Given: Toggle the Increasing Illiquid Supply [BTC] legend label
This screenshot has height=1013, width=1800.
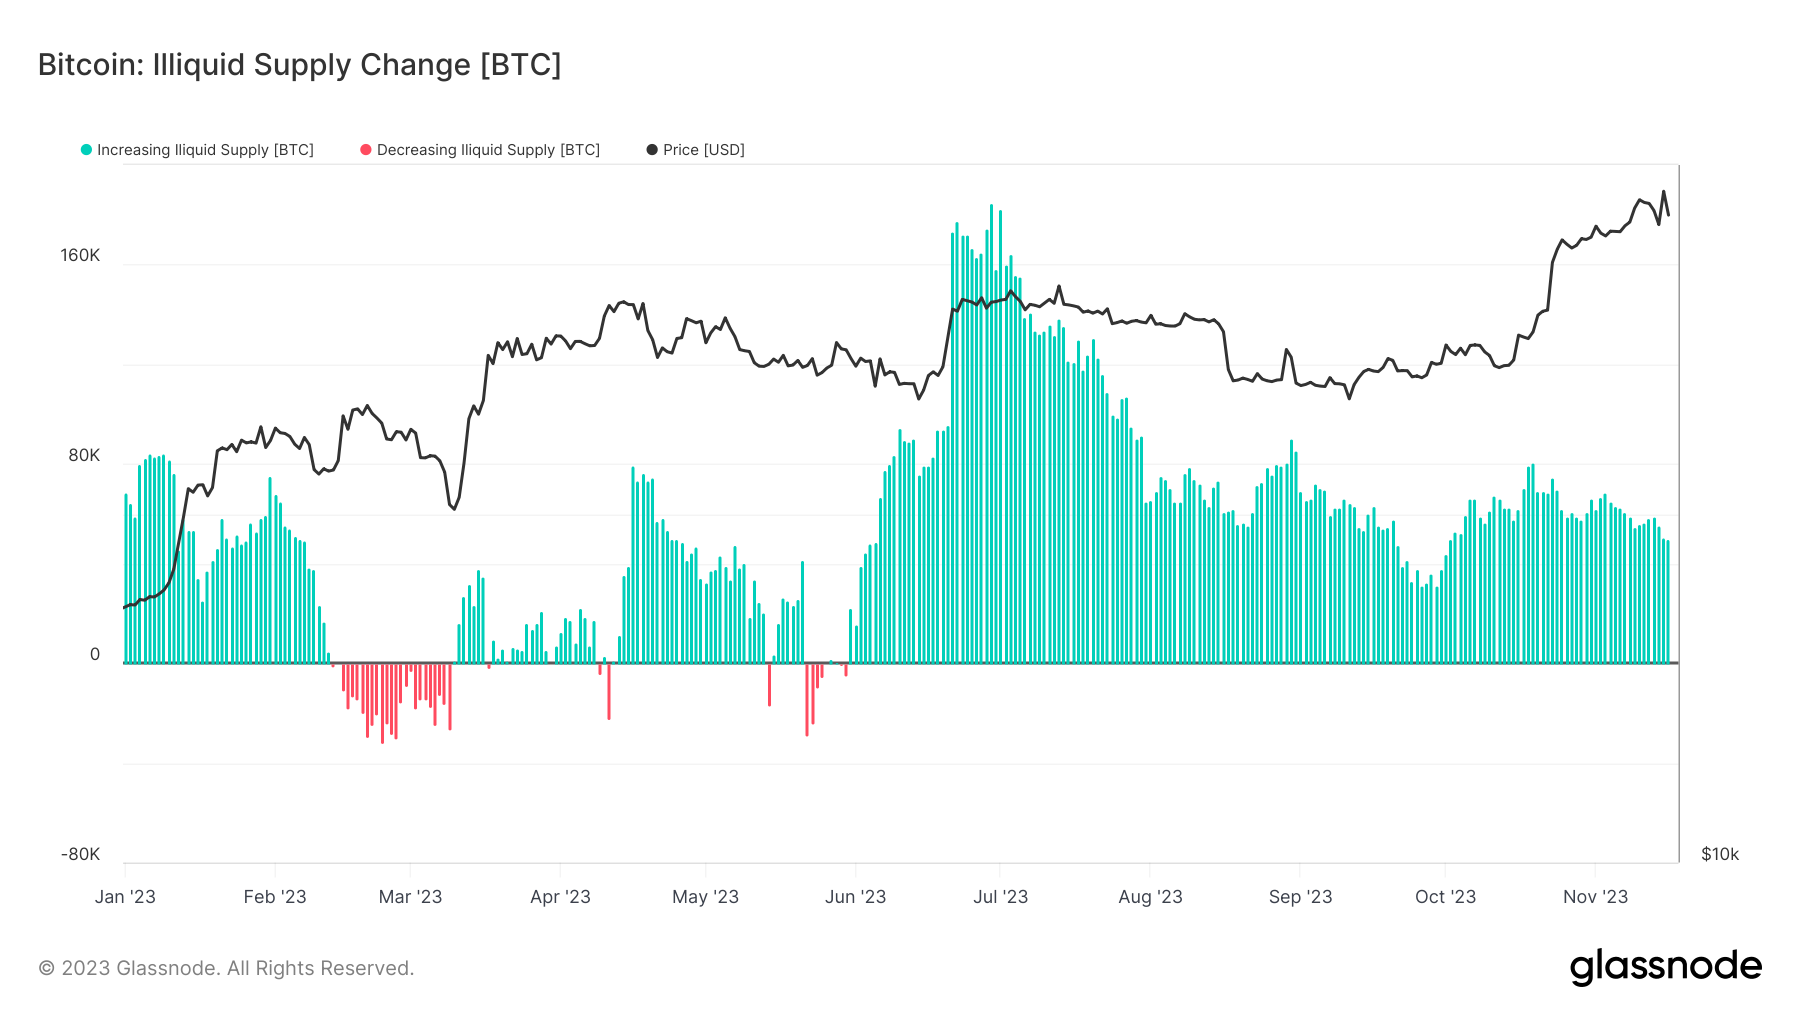Looking at the screenshot, I should pyautogui.click(x=205, y=150).
